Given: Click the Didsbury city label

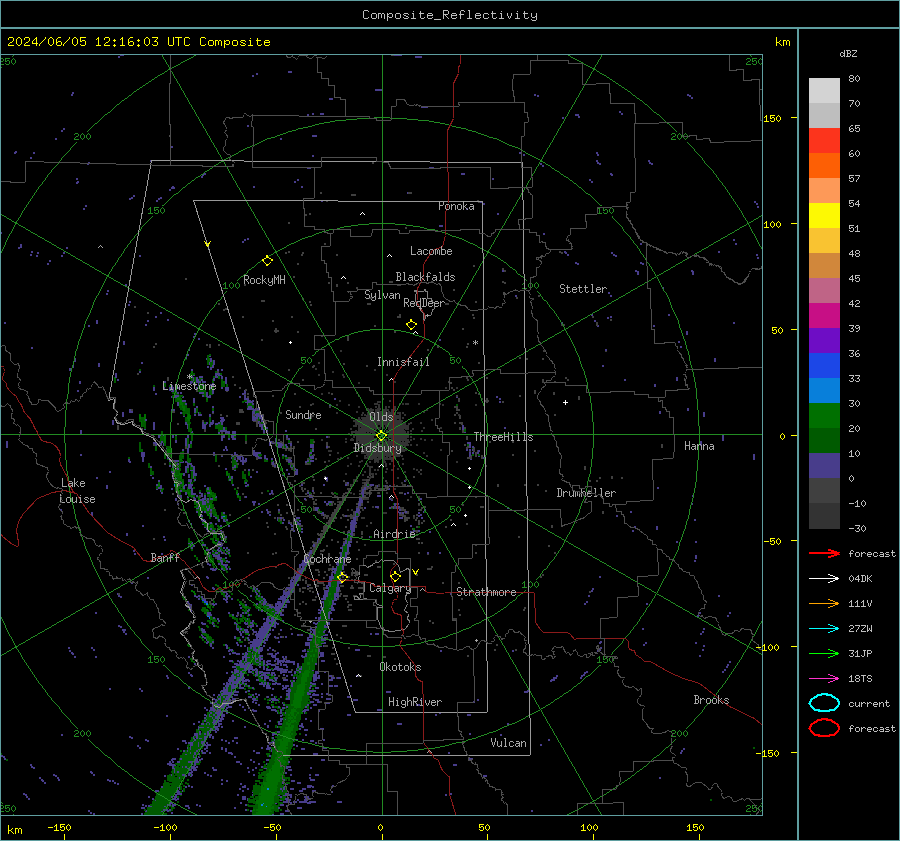Looking at the screenshot, I should (377, 448).
